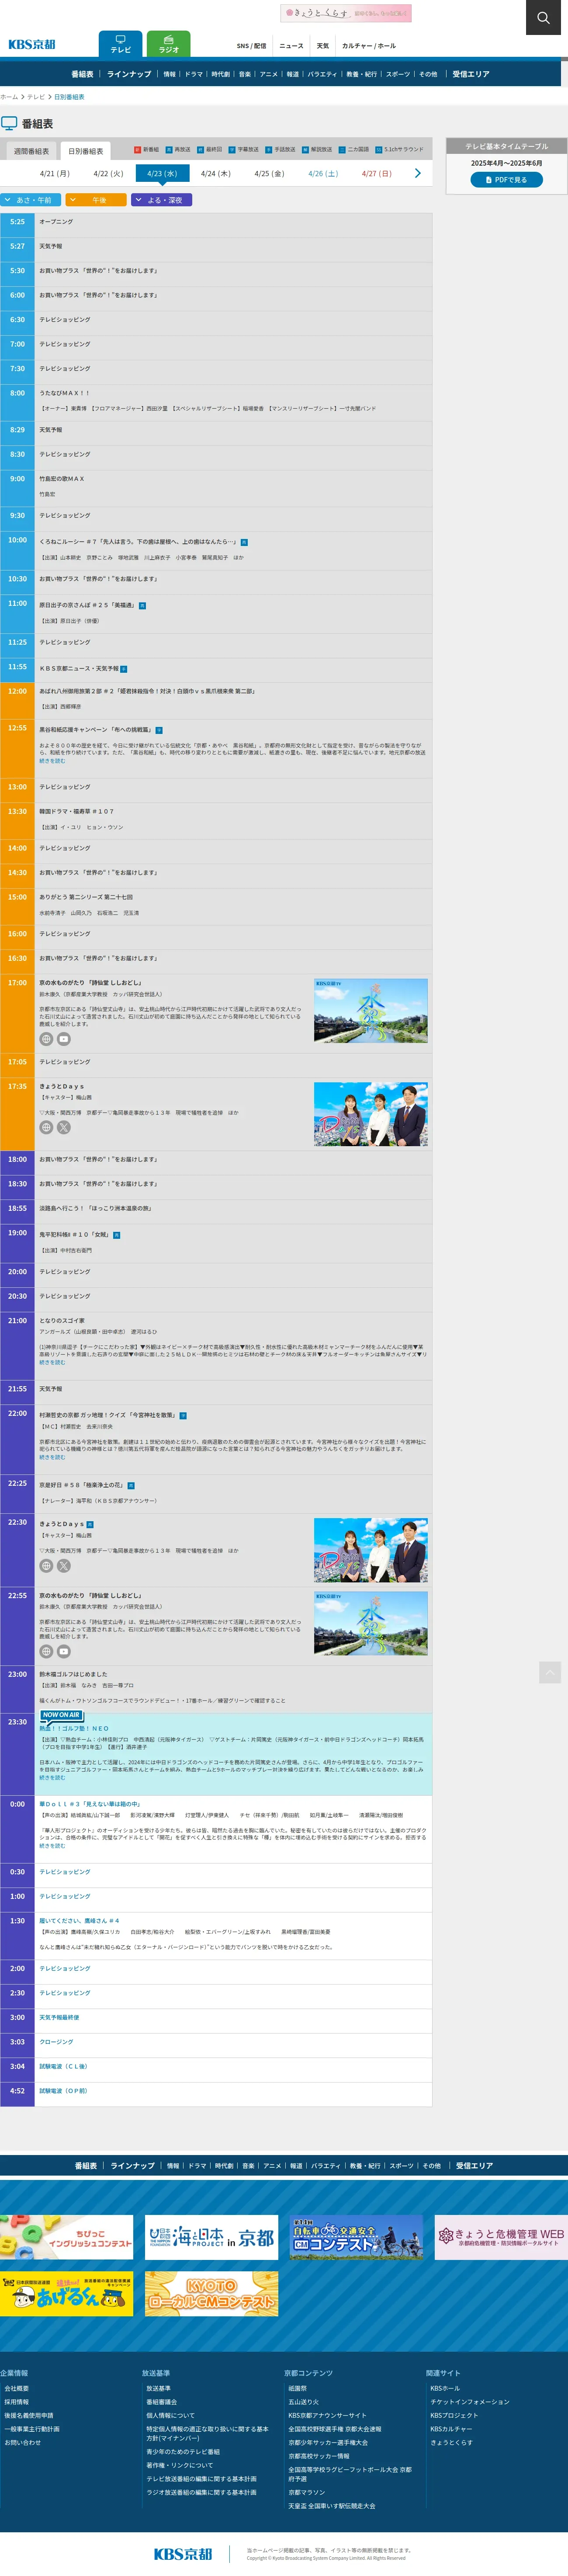Open 天気 in the header menu
Image resolution: width=568 pixels, height=2576 pixels.
point(323,46)
